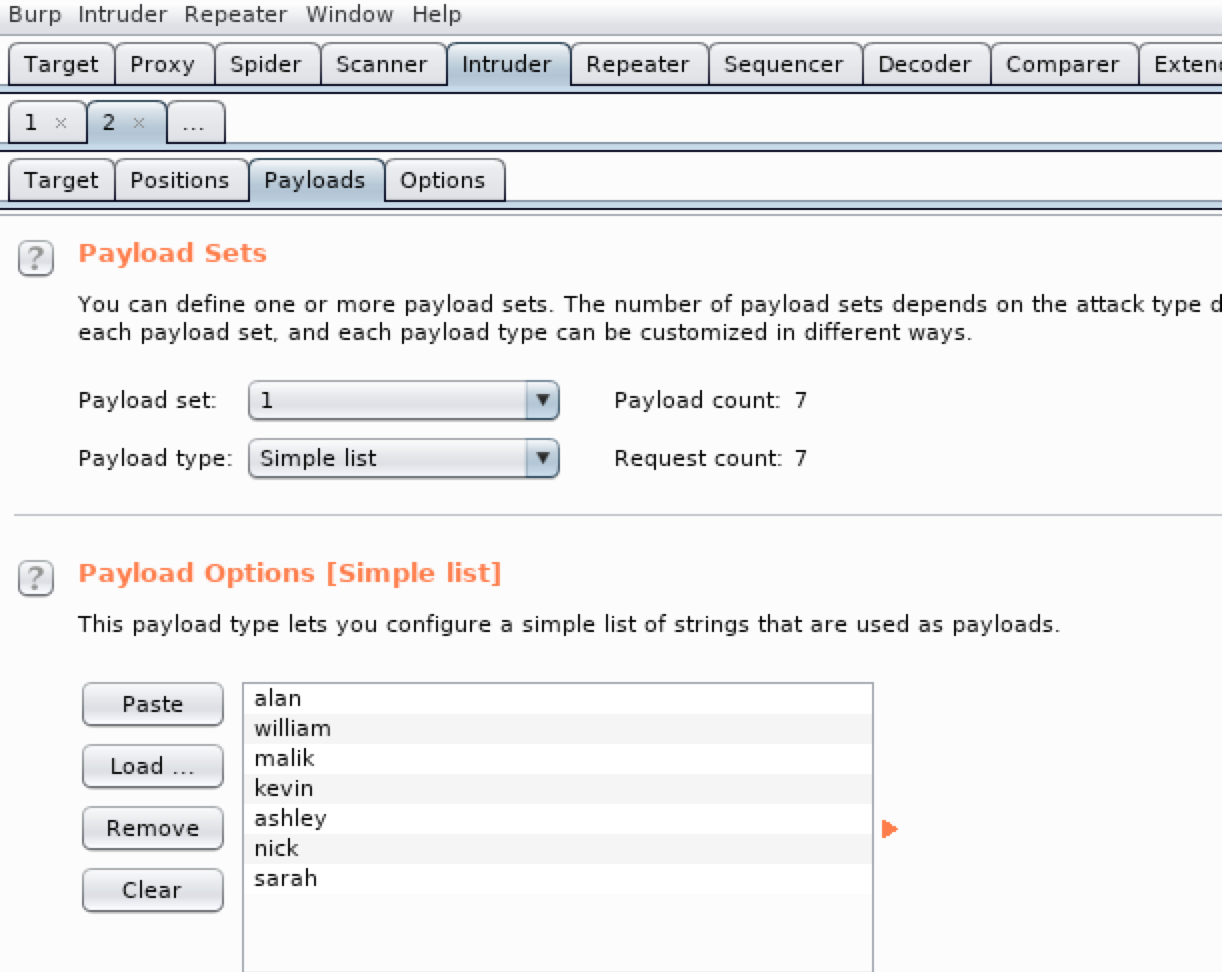Viewport: 1230px width, 972px height.
Task: Click the Payload count value 7
Action: click(801, 401)
